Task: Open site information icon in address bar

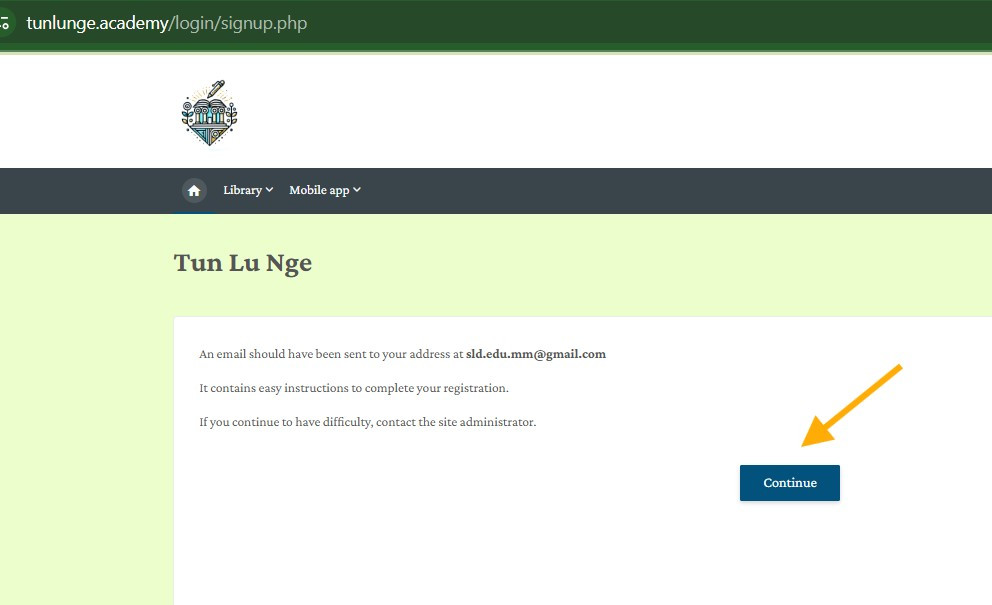Action: [x=5, y=23]
